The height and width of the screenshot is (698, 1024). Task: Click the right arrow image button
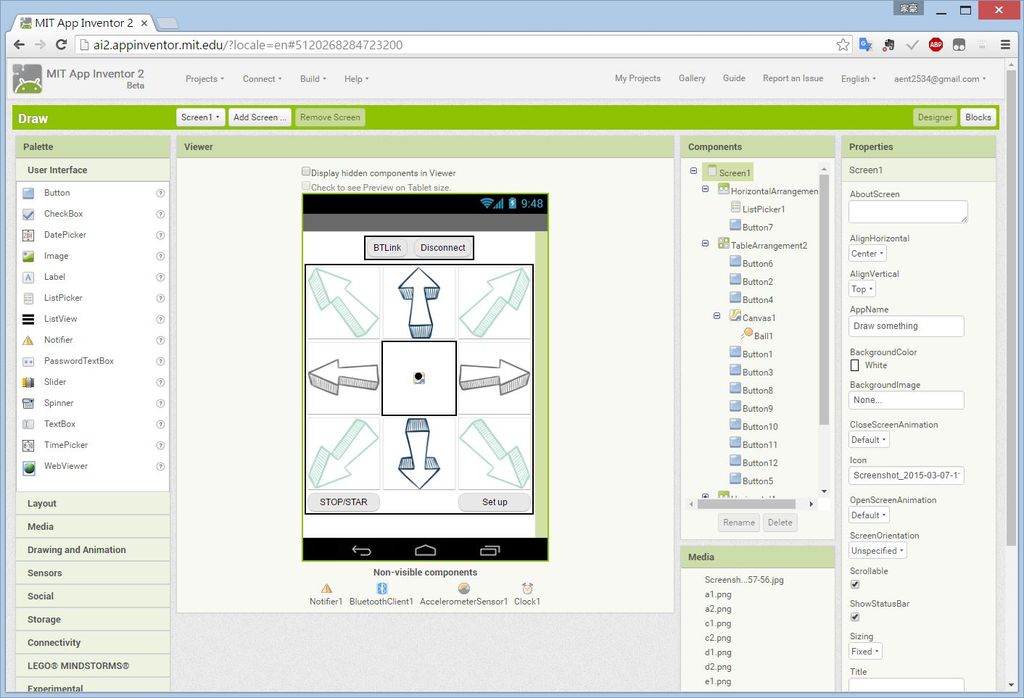[494, 377]
